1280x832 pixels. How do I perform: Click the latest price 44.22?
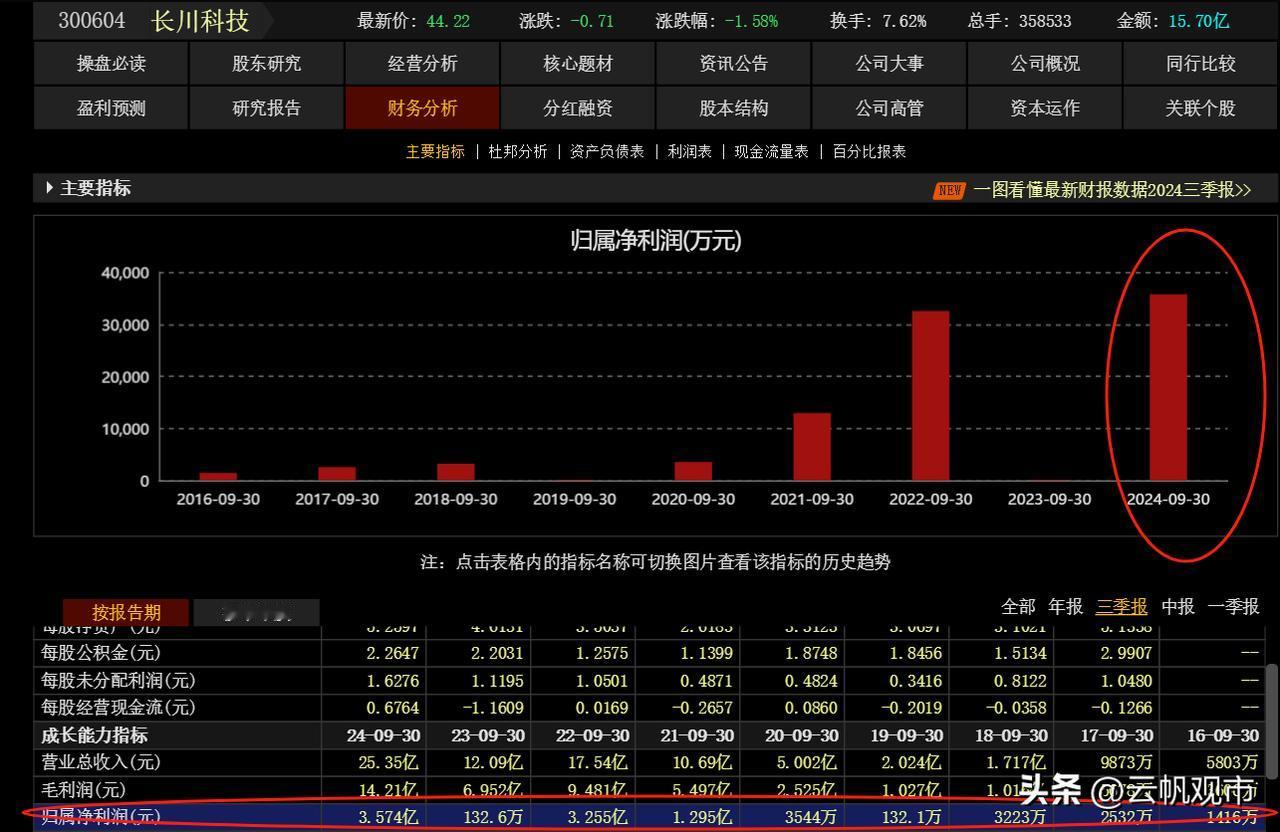pos(448,21)
